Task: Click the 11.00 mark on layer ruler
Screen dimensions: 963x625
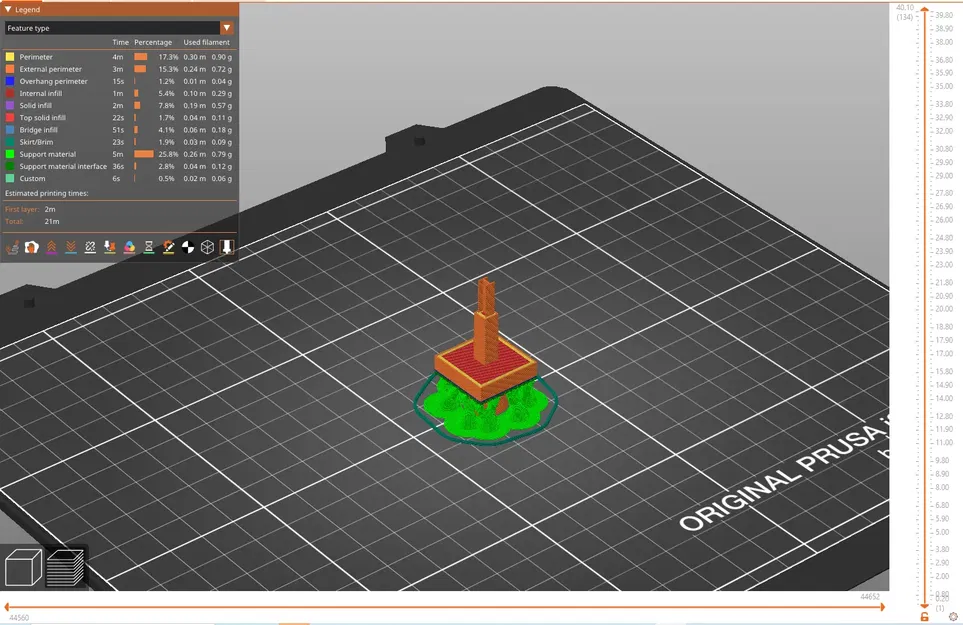Action: point(944,443)
